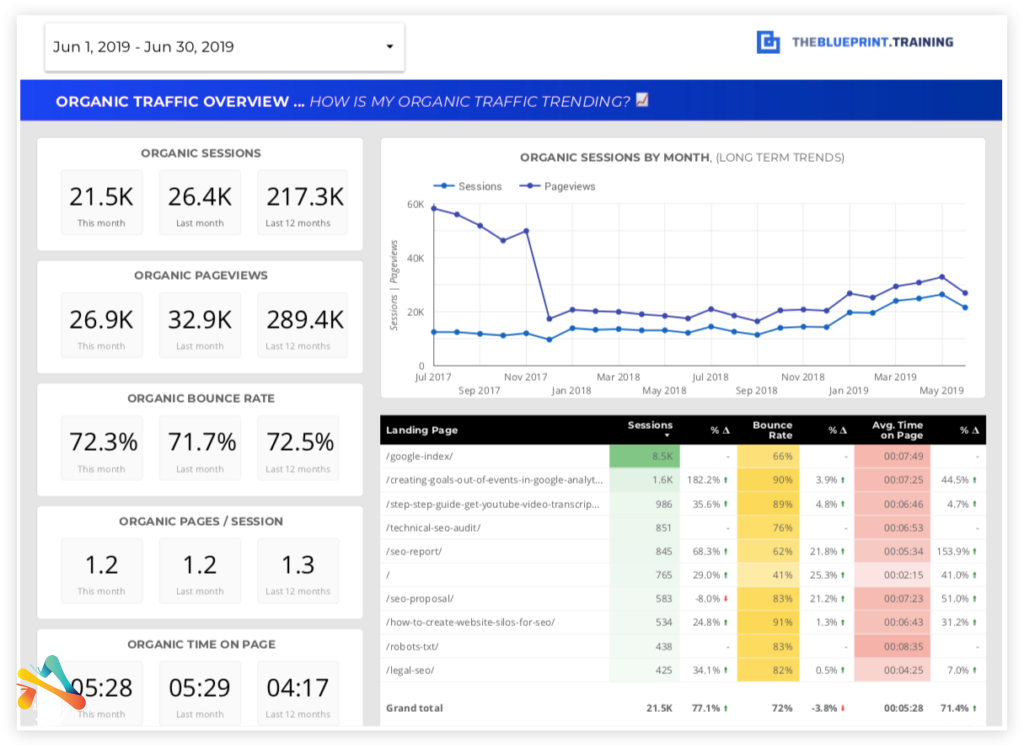Toggle the Sessions series in chart legend
The width and height of the screenshot is (1024, 749).
click(x=468, y=186)
